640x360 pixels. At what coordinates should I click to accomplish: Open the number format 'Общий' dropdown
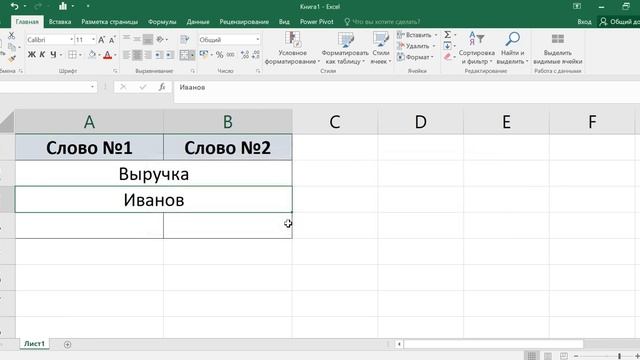(258, 40)
